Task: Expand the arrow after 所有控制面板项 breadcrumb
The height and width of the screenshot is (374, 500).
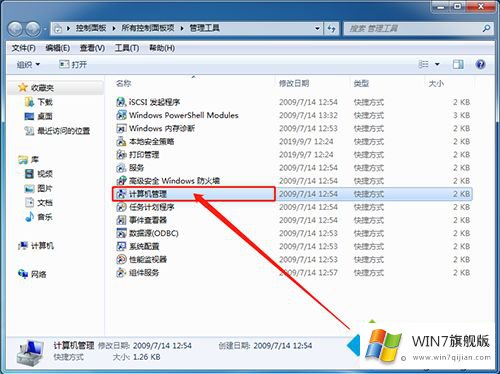Action: [x=182, y=28]
